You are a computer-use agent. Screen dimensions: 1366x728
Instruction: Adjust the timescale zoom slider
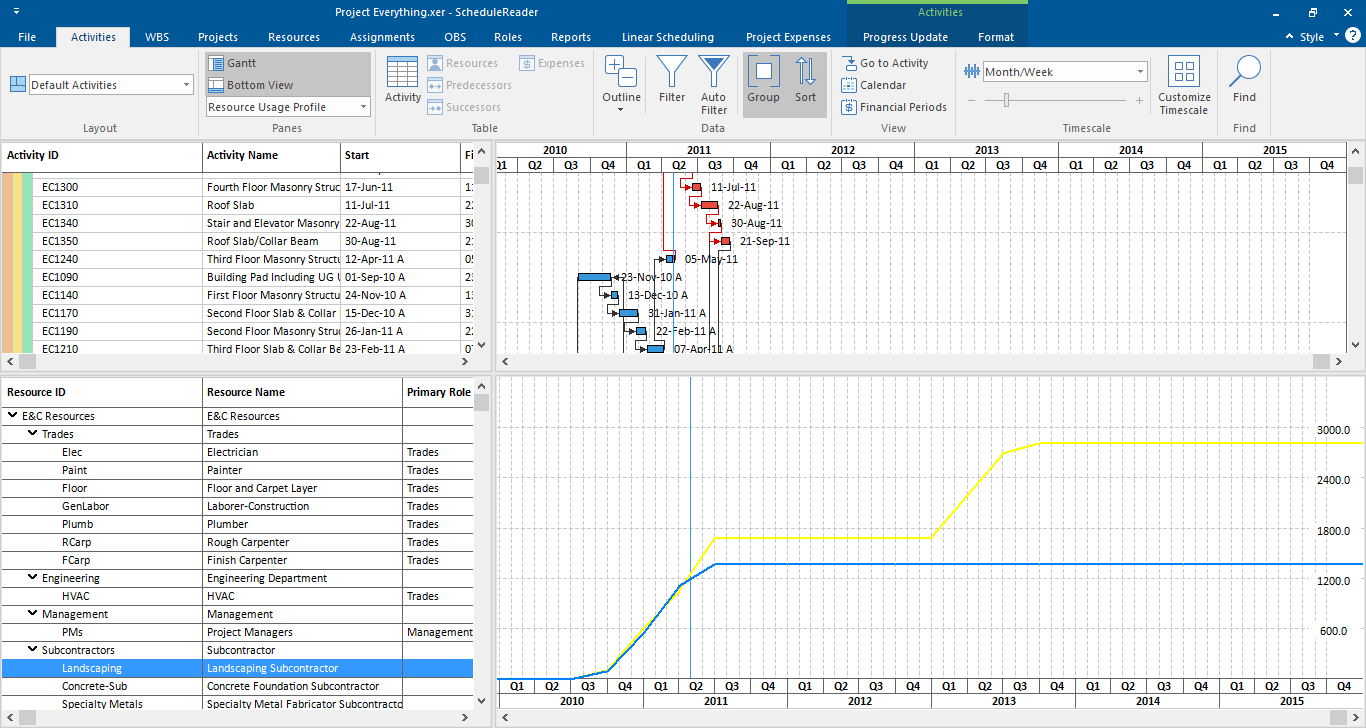1005,100
